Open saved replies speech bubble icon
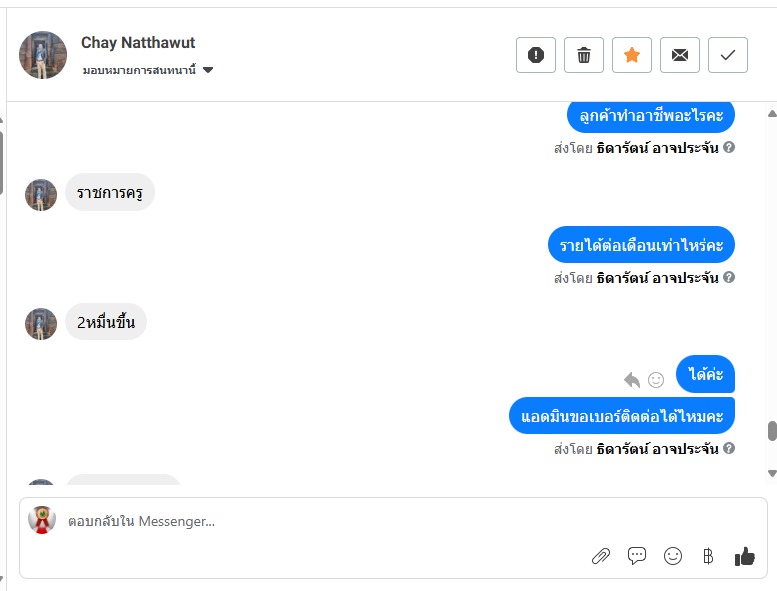Image resolution: width=777 pixels, height=591 pixels. (637, 556)
